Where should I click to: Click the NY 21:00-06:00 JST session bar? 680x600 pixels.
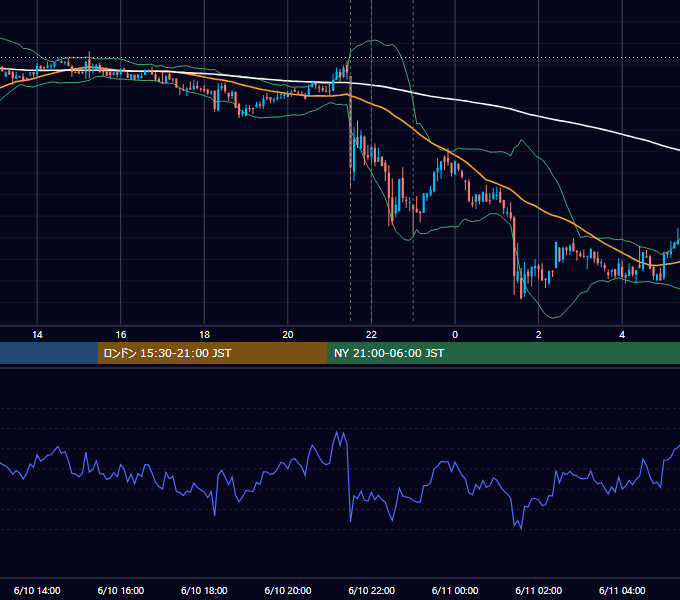pyautogui.click(x=503, y=353)
